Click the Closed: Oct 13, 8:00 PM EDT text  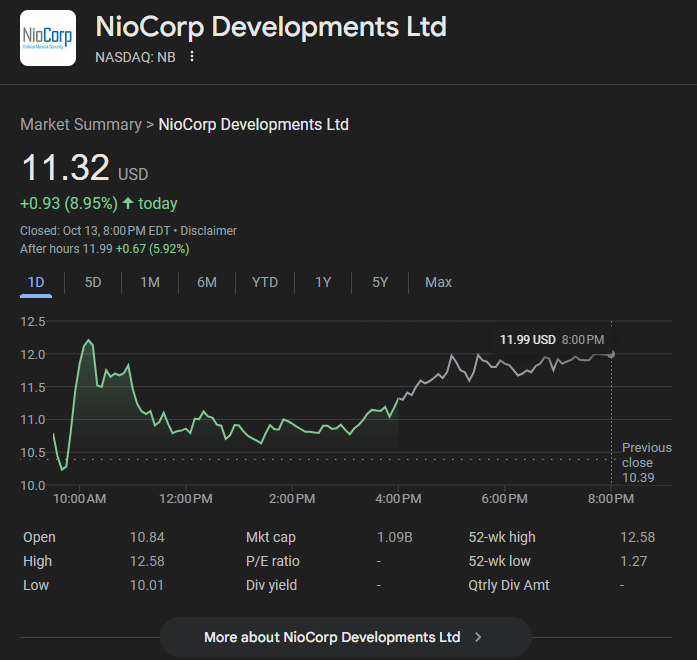coord(95,231)
